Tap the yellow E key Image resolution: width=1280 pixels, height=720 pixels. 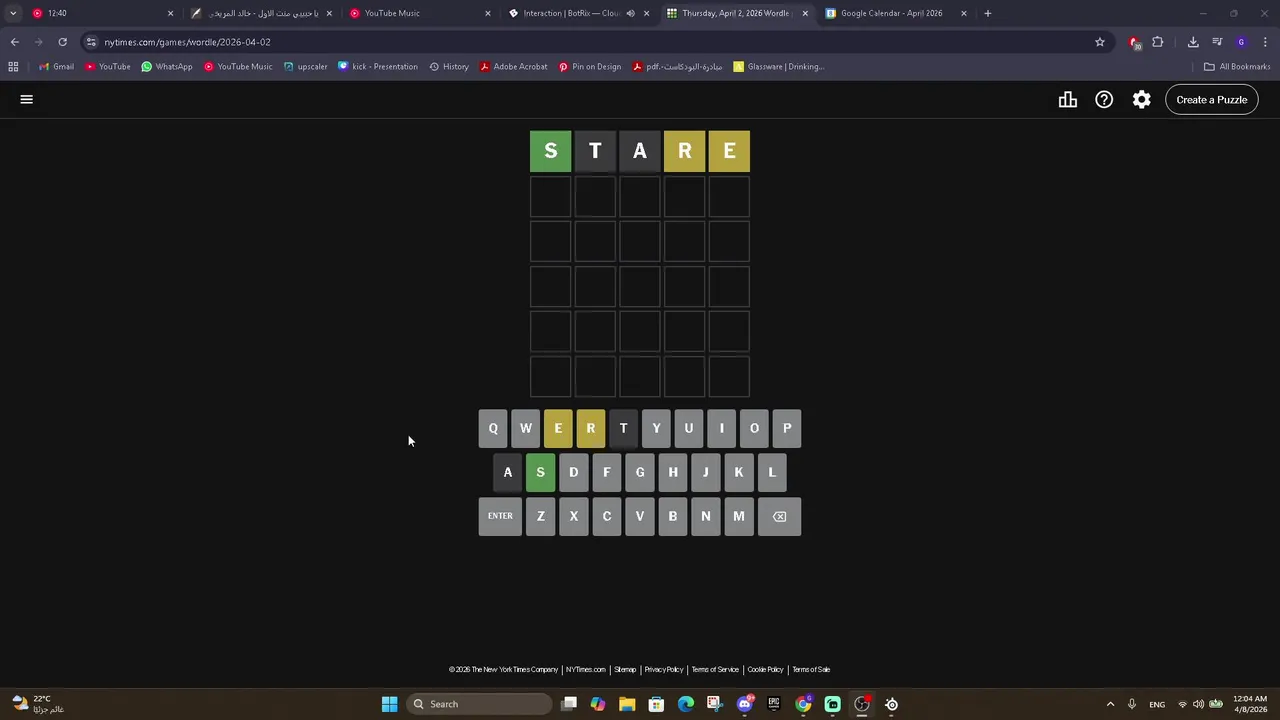point(558,428)
